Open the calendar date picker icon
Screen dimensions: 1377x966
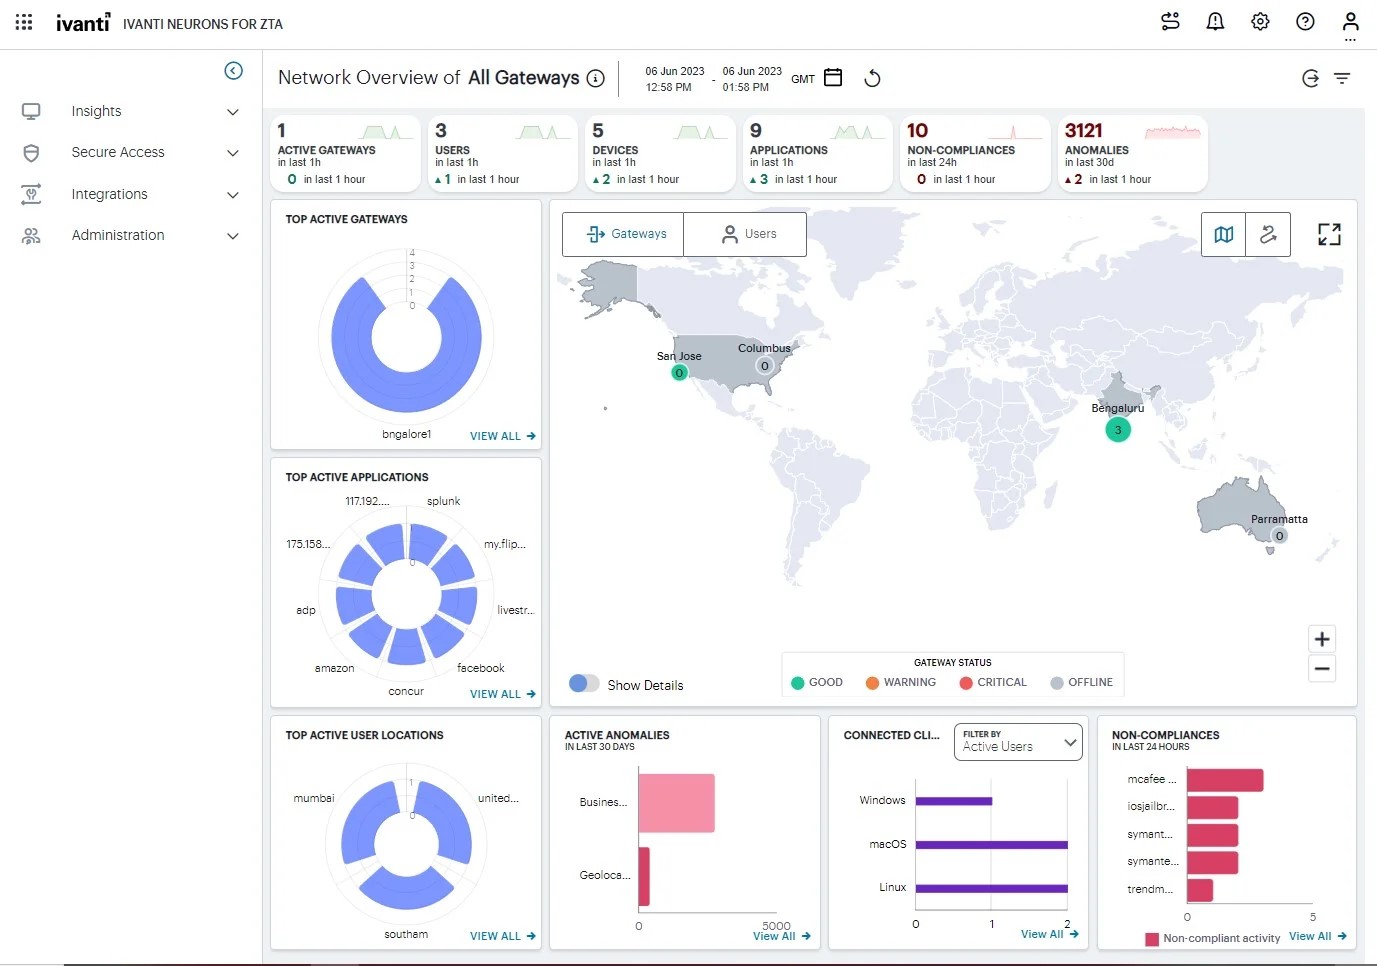[833, 78]
